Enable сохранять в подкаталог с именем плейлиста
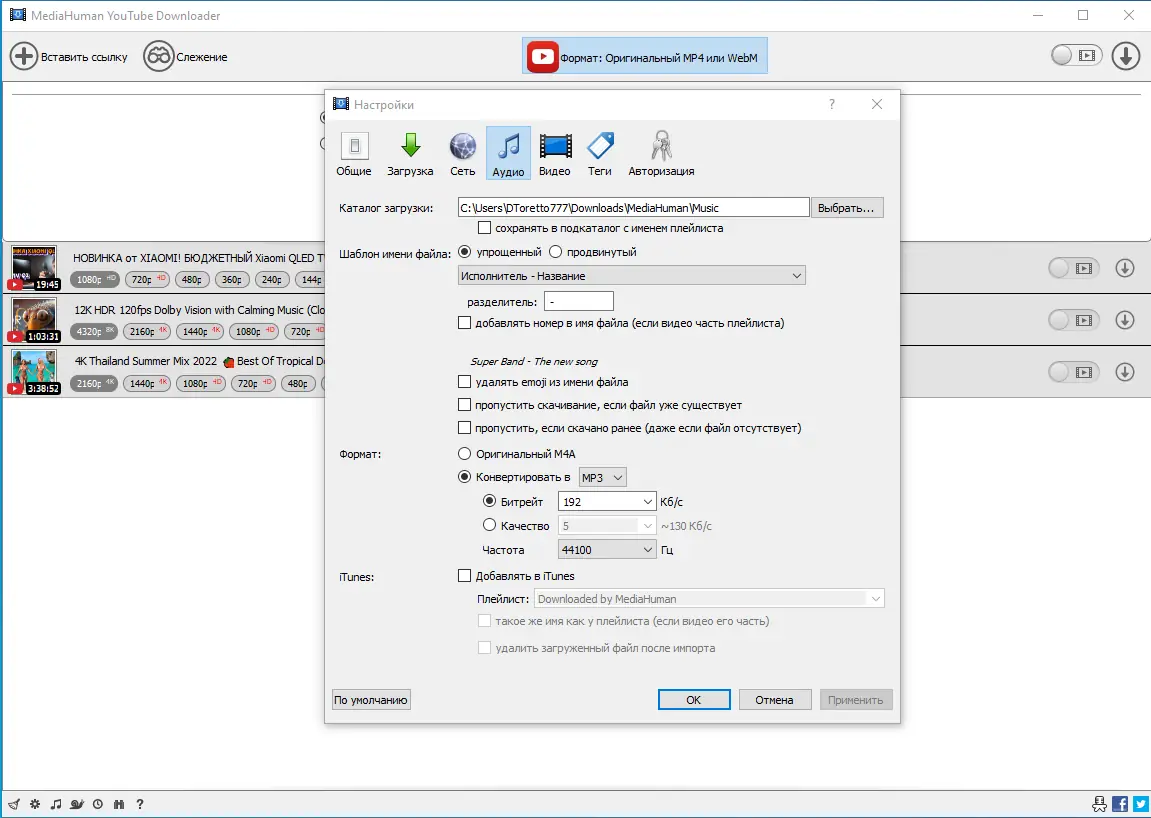 coord(484,228)
